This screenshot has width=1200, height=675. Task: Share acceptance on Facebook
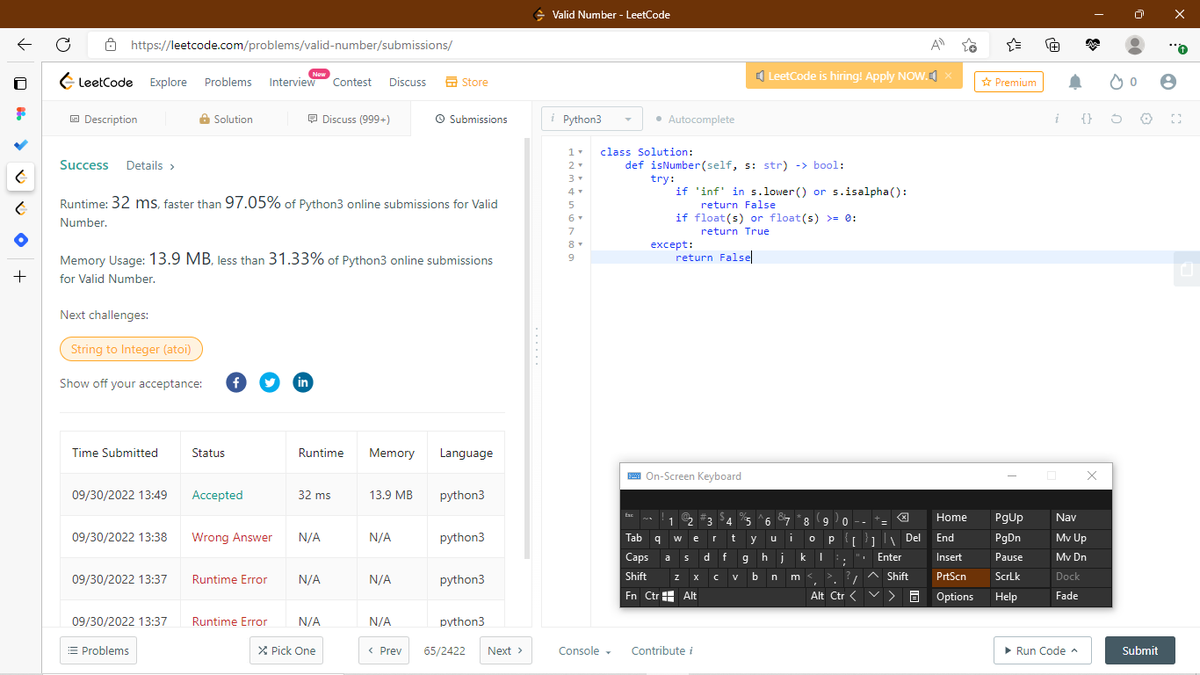click(236, 383)
